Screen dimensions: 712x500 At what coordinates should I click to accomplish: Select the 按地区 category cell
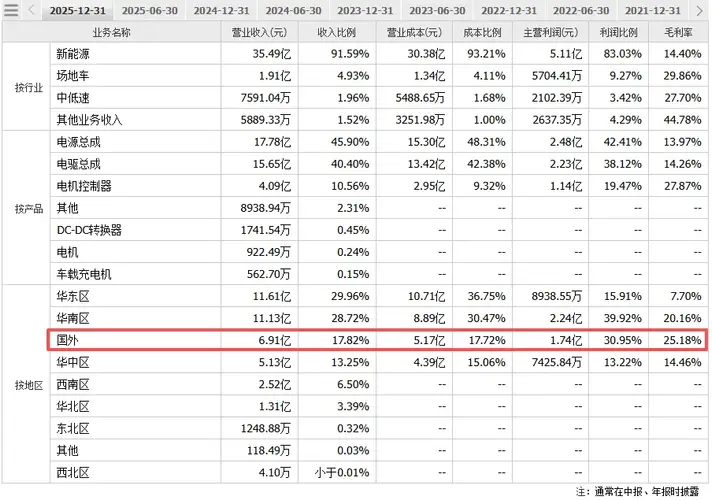tap(26, 385)
